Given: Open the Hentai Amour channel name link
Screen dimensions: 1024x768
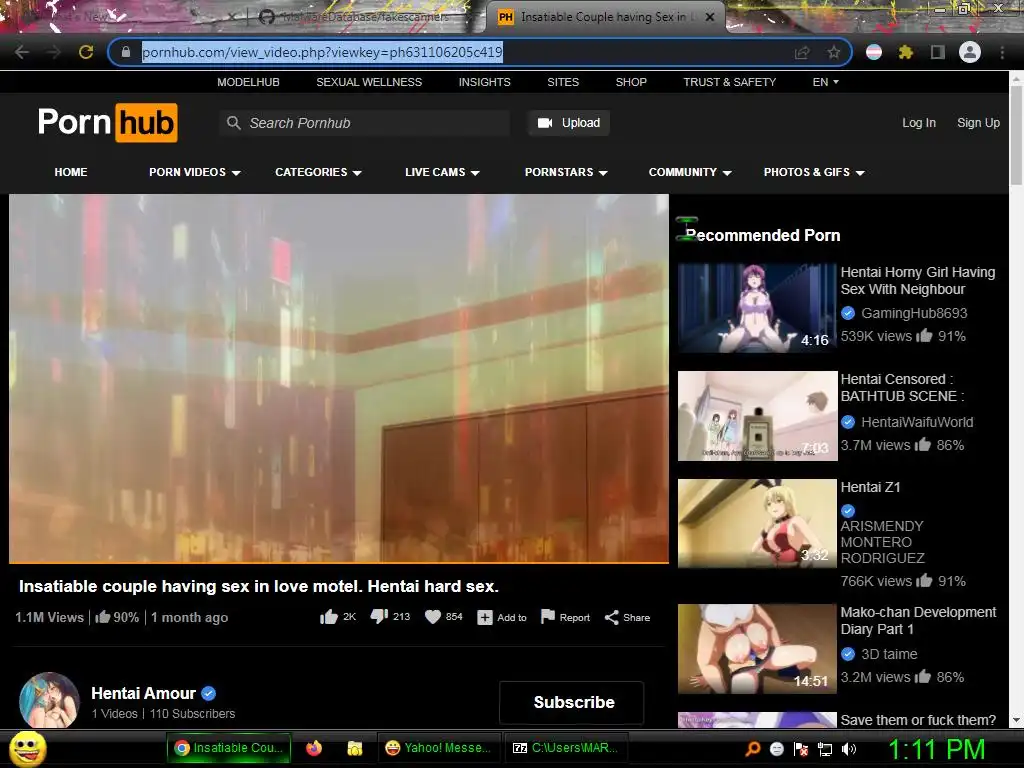Looking at the screenshot, I should pyautogui.click(x=144, y=694).
